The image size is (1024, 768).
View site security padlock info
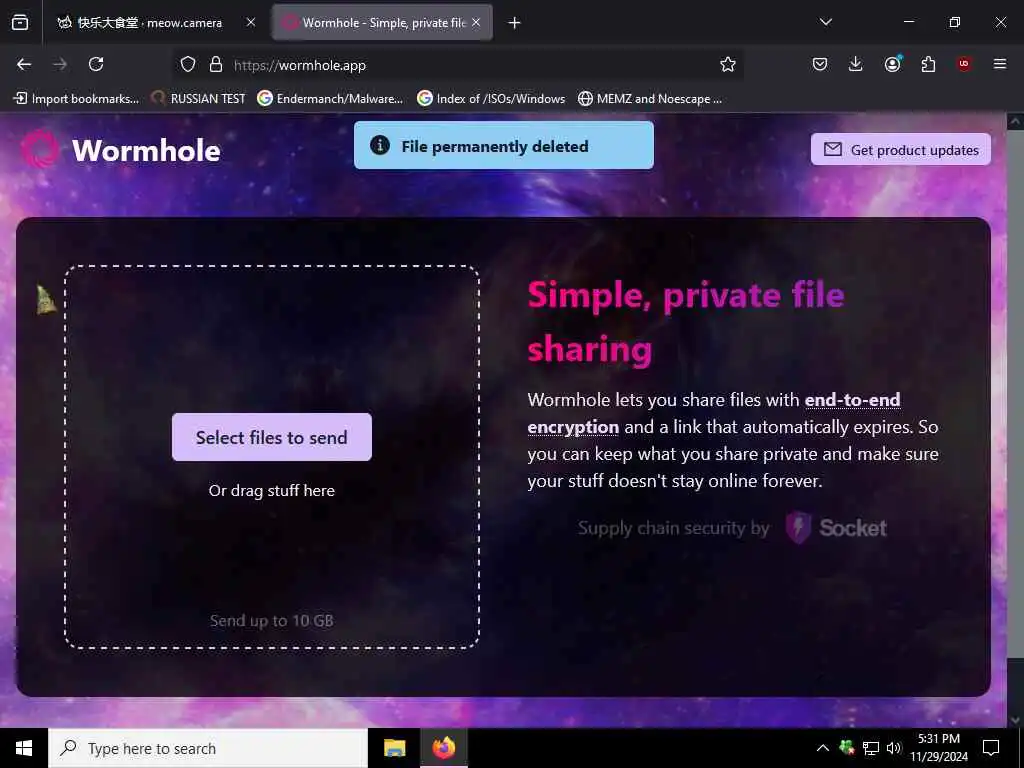coord(216,64)
